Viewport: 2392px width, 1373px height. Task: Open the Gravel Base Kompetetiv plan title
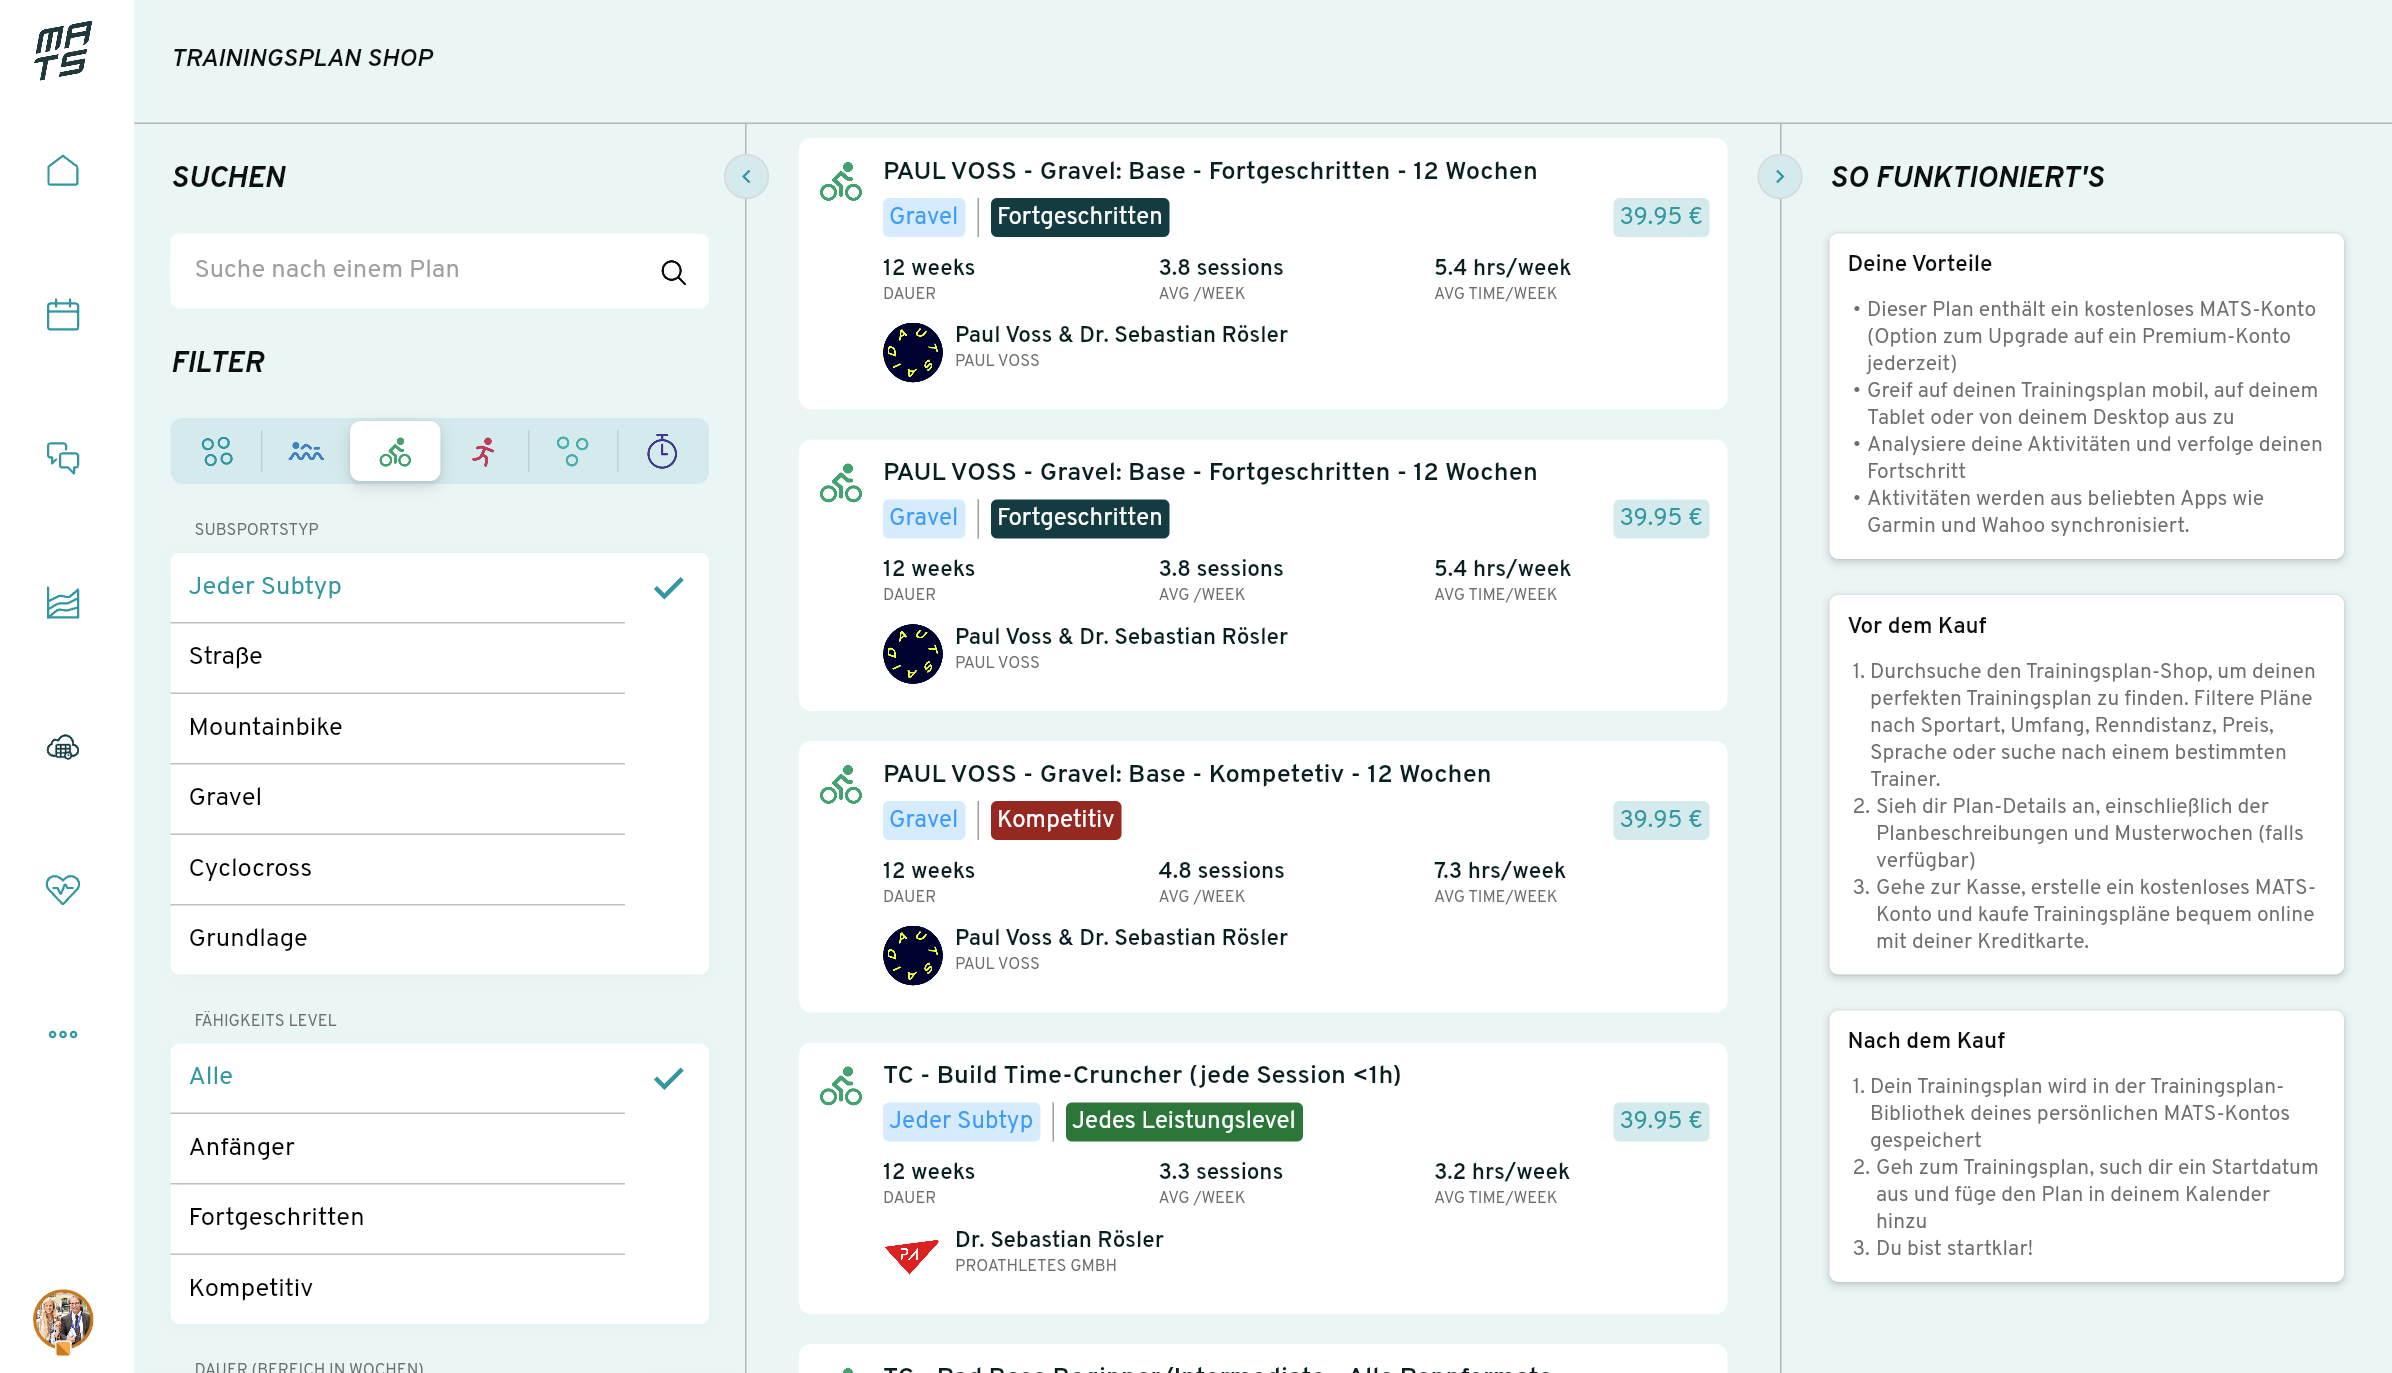[x=1186, y=774]
